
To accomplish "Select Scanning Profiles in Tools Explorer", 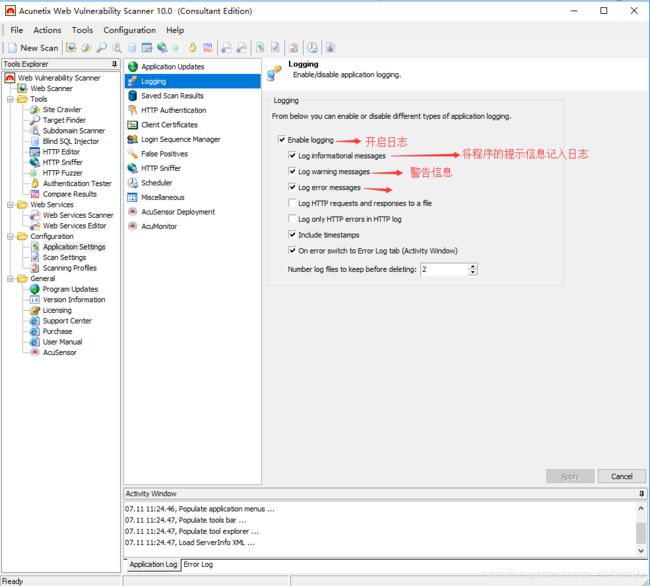I will tap(70, 268).
